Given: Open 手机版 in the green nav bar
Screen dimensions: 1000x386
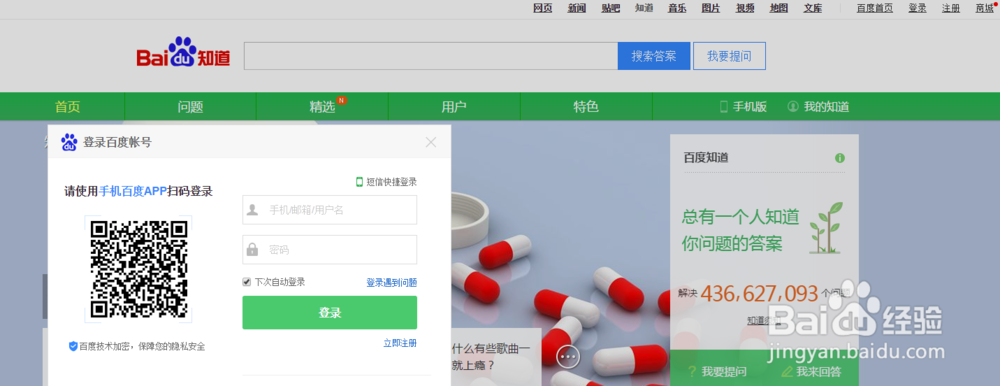Looking at the screenshot, I should 749,107.
